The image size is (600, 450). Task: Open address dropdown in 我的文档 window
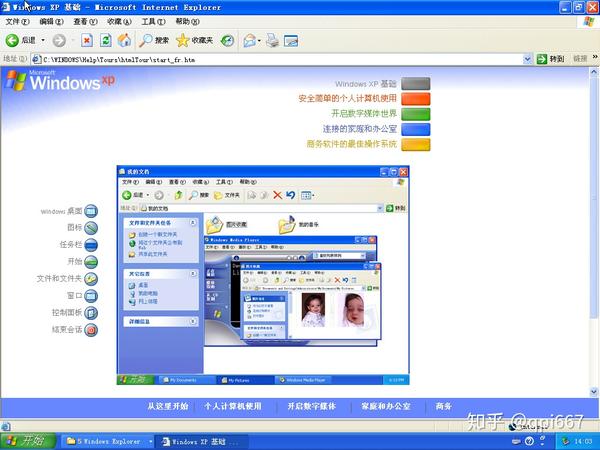(x=380, y=208)
